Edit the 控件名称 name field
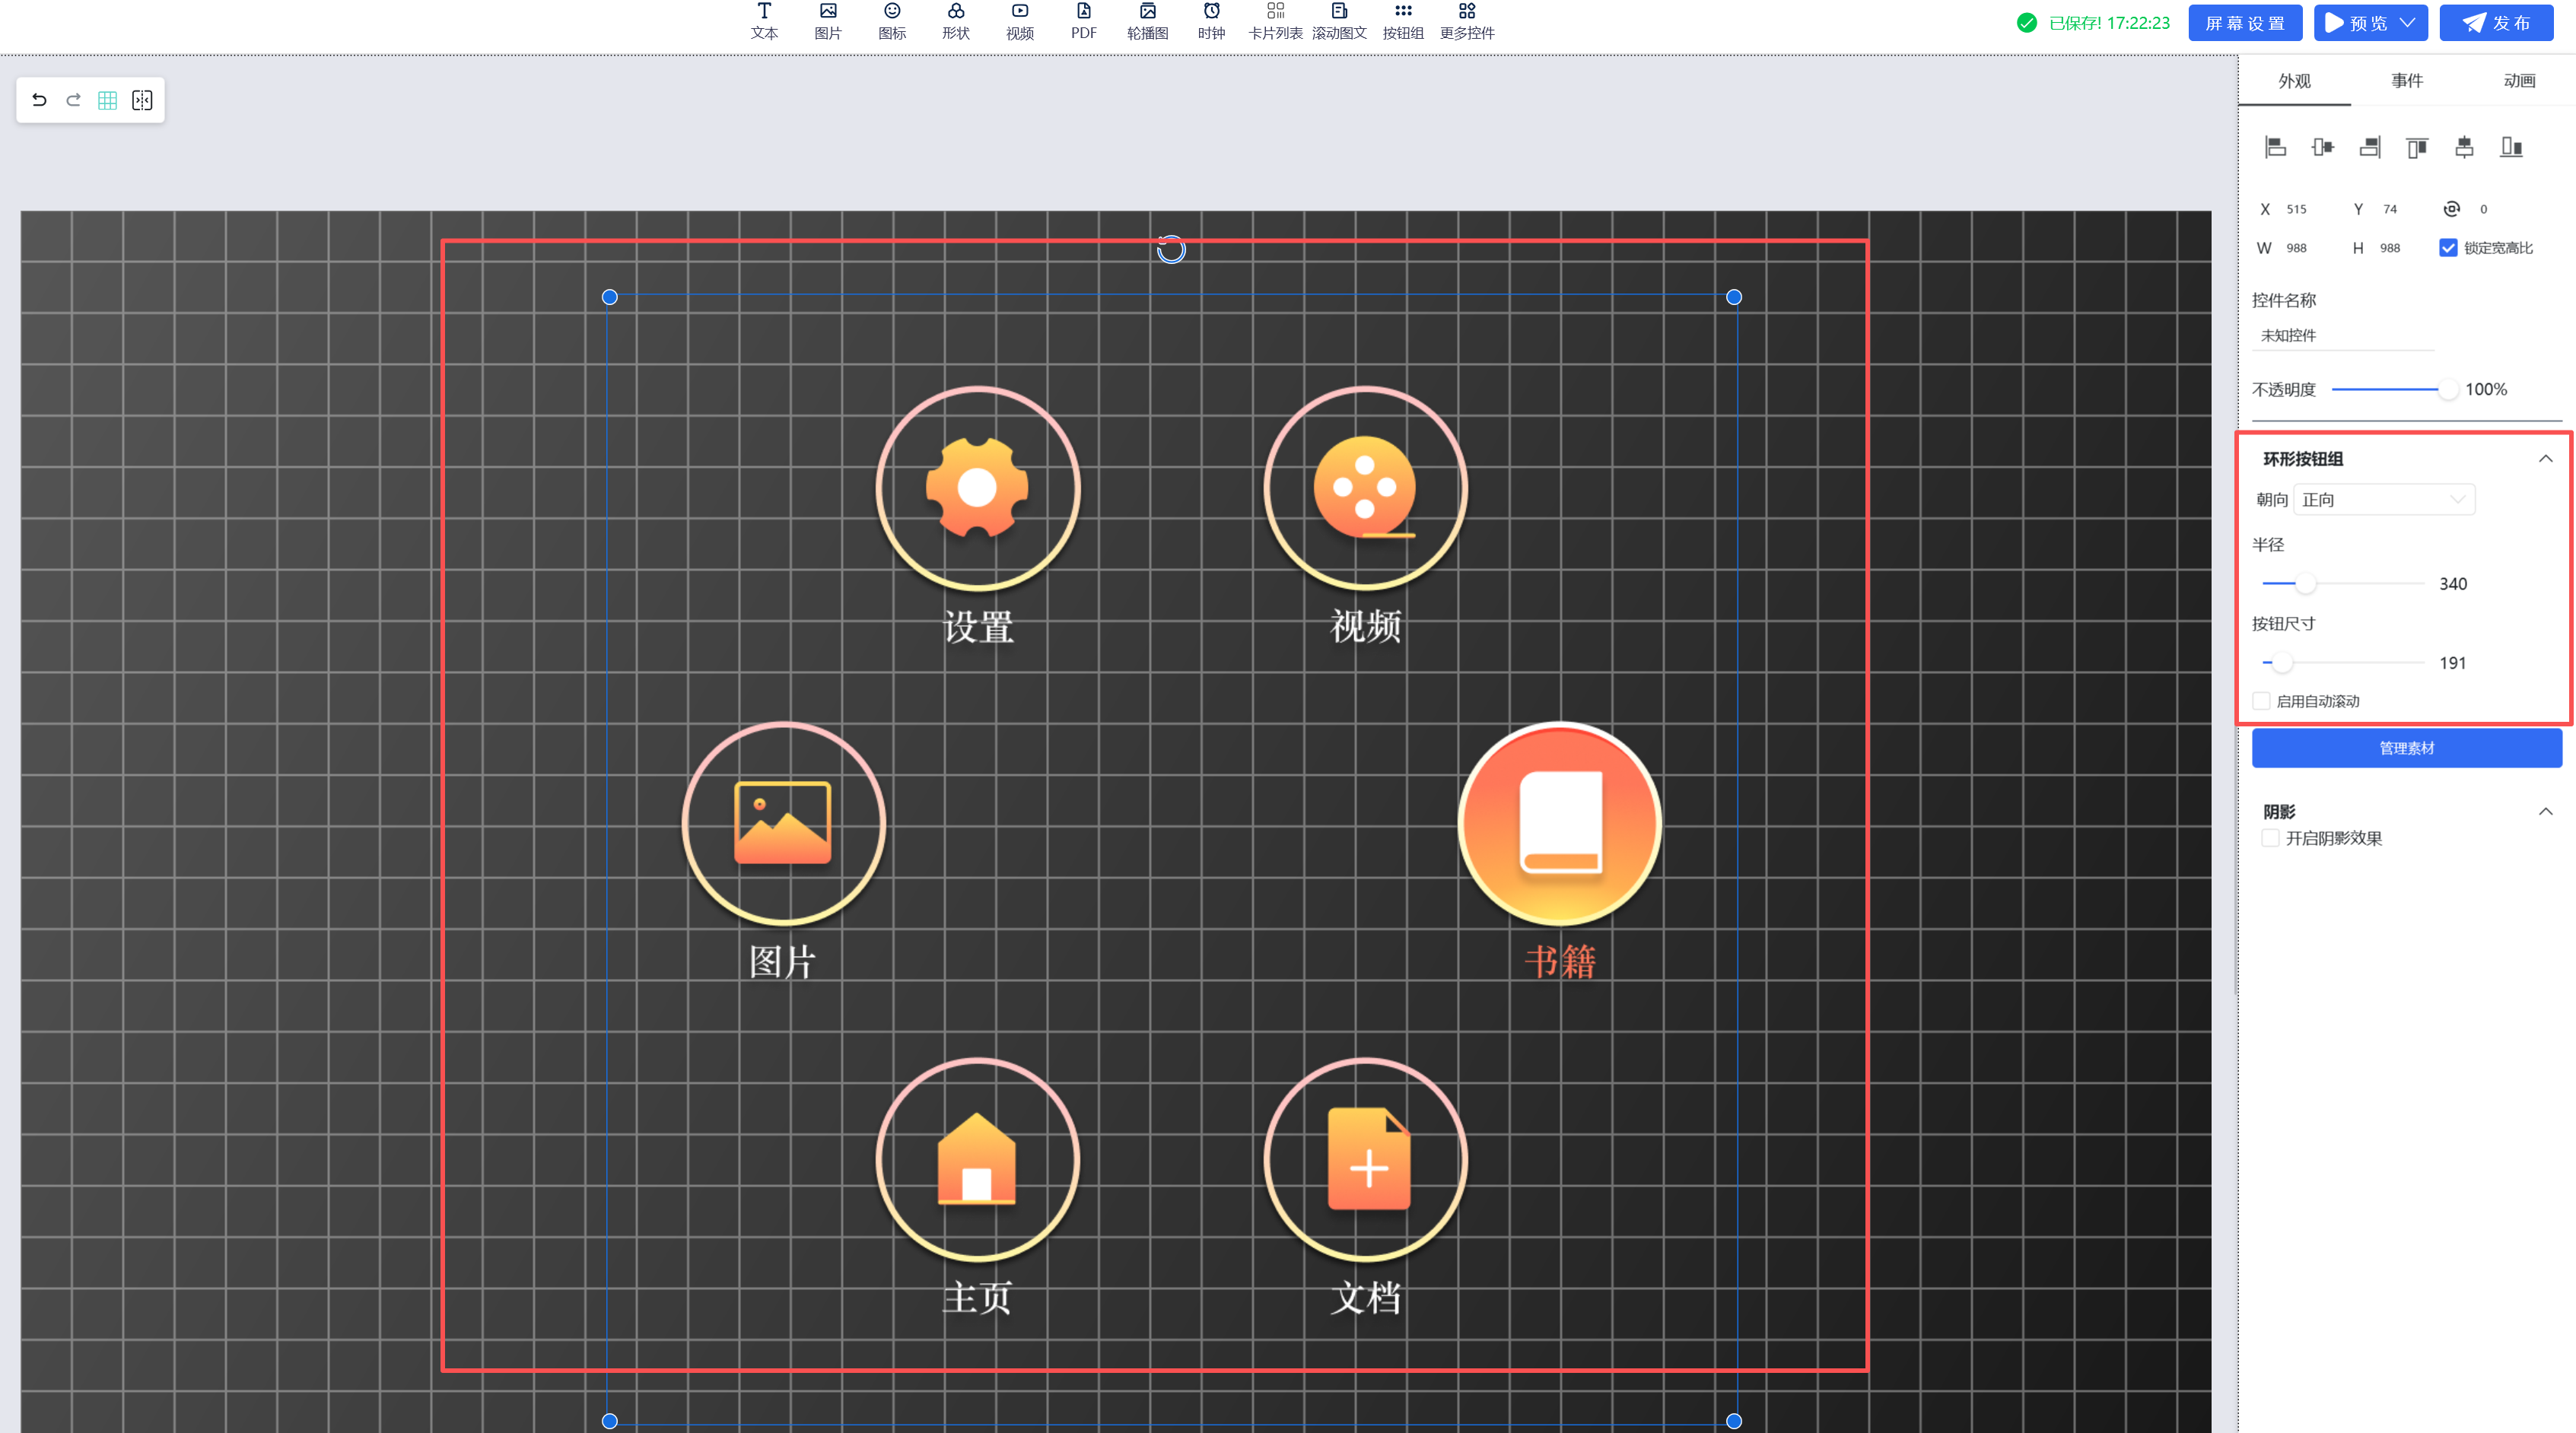Screen dimensions: 2576x1433 (x=2343, y=336)
